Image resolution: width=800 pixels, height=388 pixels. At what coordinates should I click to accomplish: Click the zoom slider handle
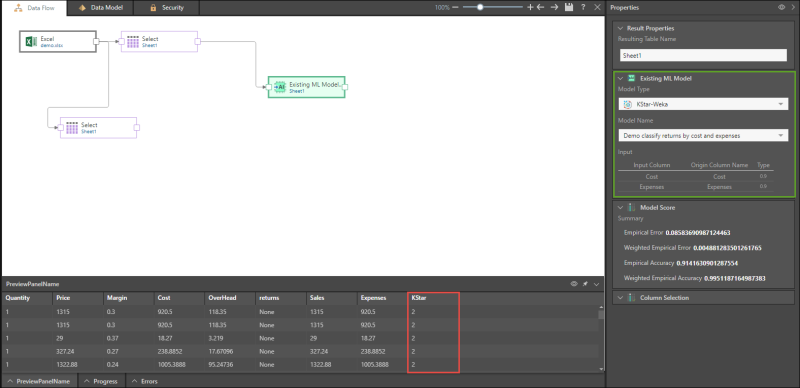(480, 8)
